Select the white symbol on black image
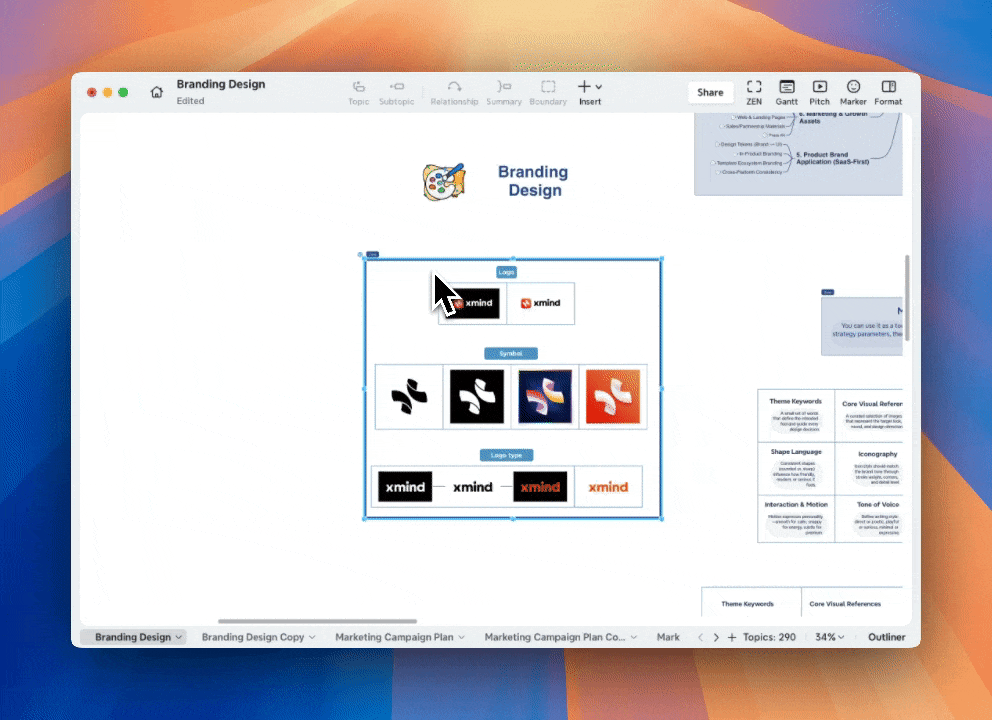Screen dimensions: 992x720 [476, 397]
